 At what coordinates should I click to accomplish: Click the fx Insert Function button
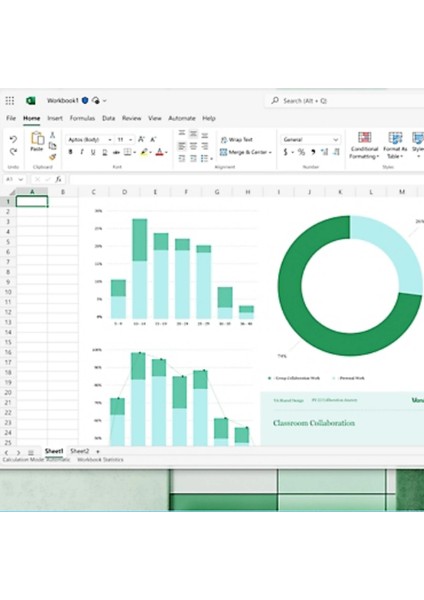coord(58,179)
